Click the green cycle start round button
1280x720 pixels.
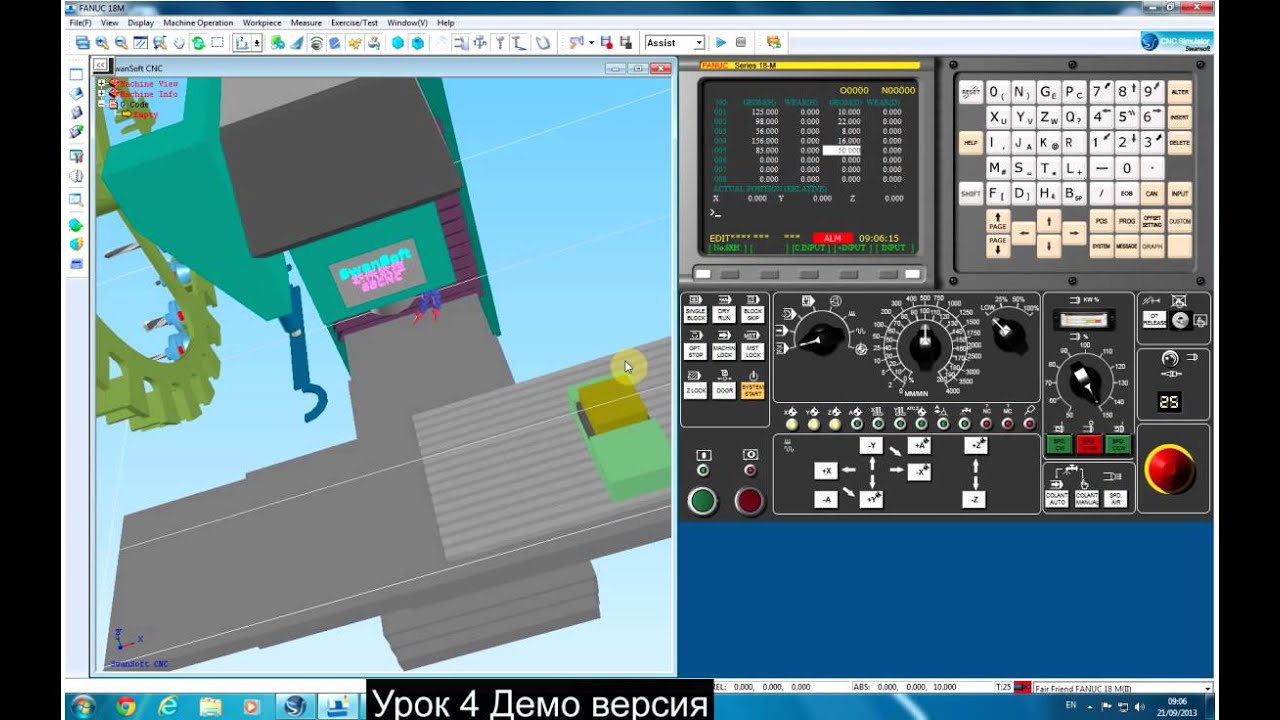(x=703, y=500)
